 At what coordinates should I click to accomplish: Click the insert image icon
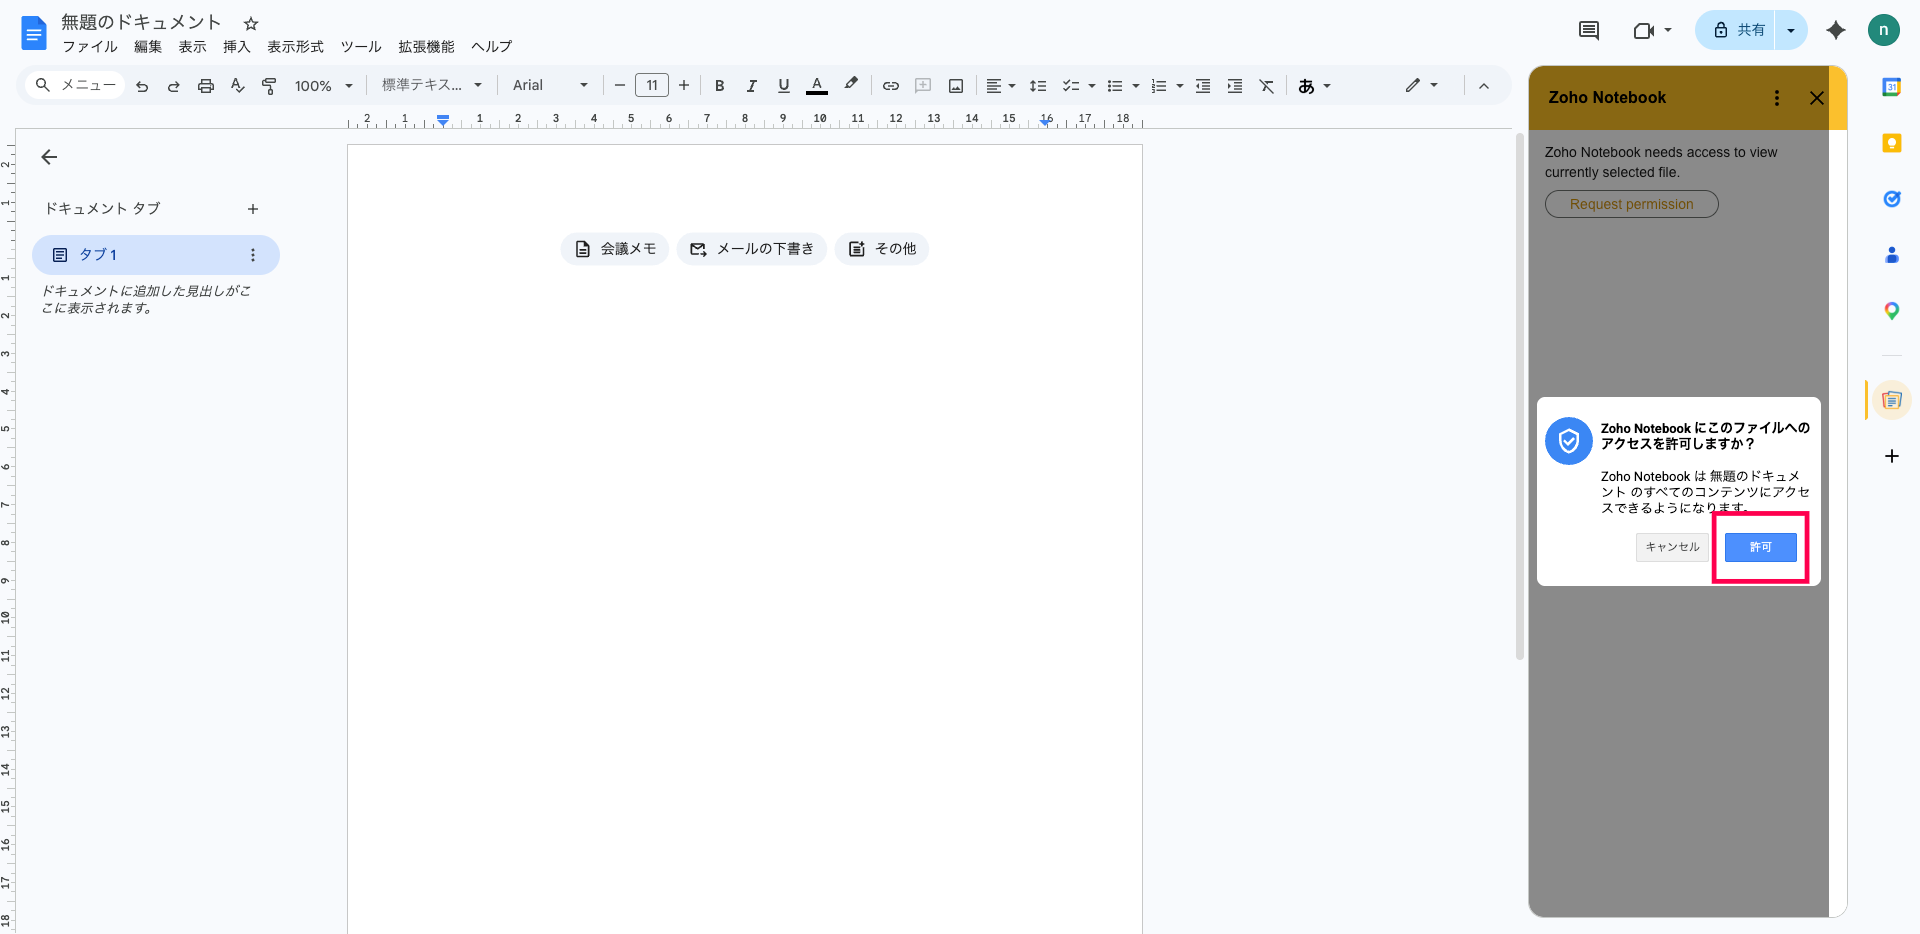956,86
